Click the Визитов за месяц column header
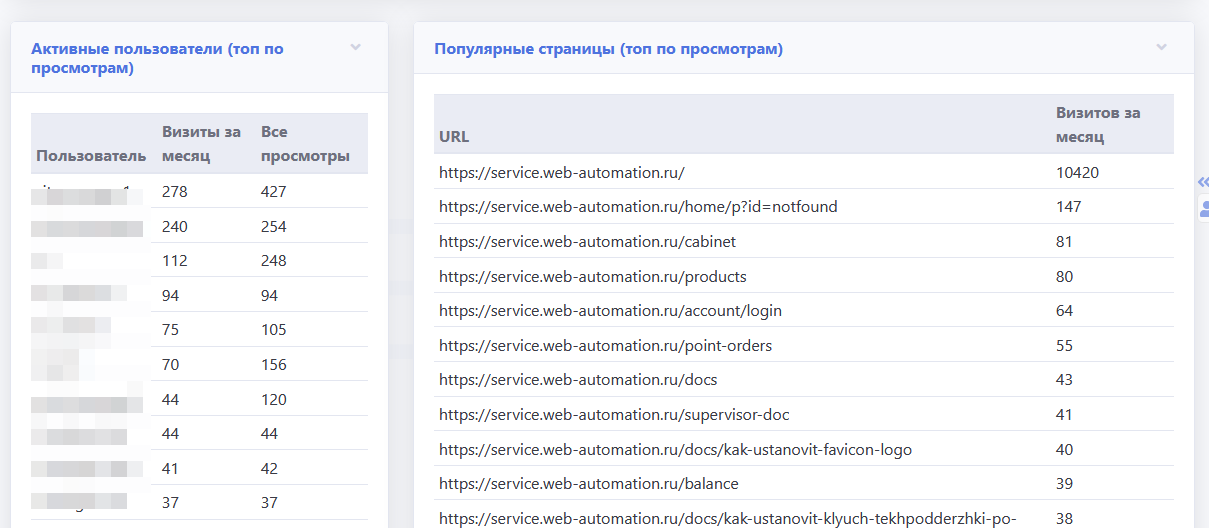Image resolution: width=1209 pixels, height=528 pixels. pyautogui.click(x=1097, y=125)
